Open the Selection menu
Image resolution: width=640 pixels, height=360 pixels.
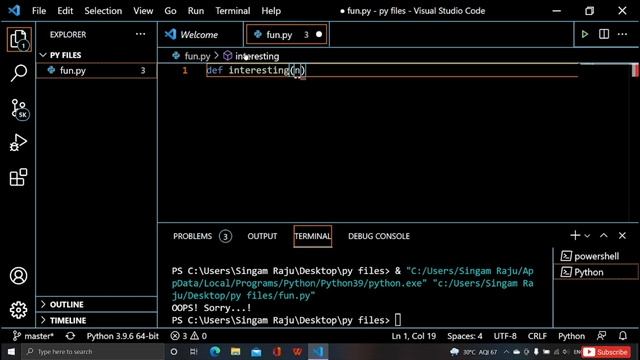click(x=103, y=11)
